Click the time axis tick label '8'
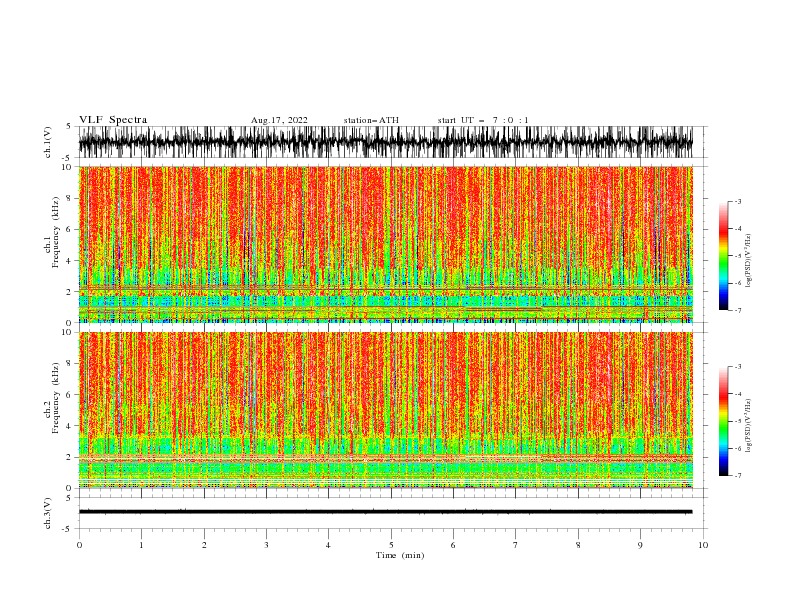This screenshot has height=612, width=792. [x=578, y=545]
